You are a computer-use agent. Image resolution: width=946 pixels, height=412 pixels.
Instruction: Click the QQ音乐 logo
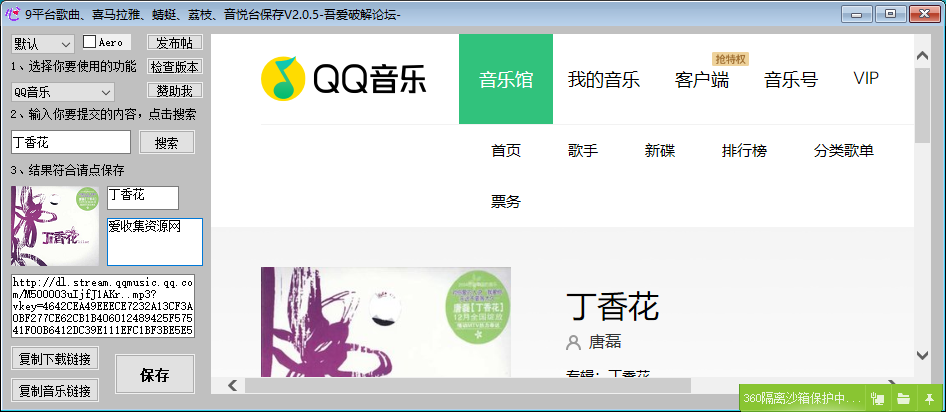(x=343, y=80)
